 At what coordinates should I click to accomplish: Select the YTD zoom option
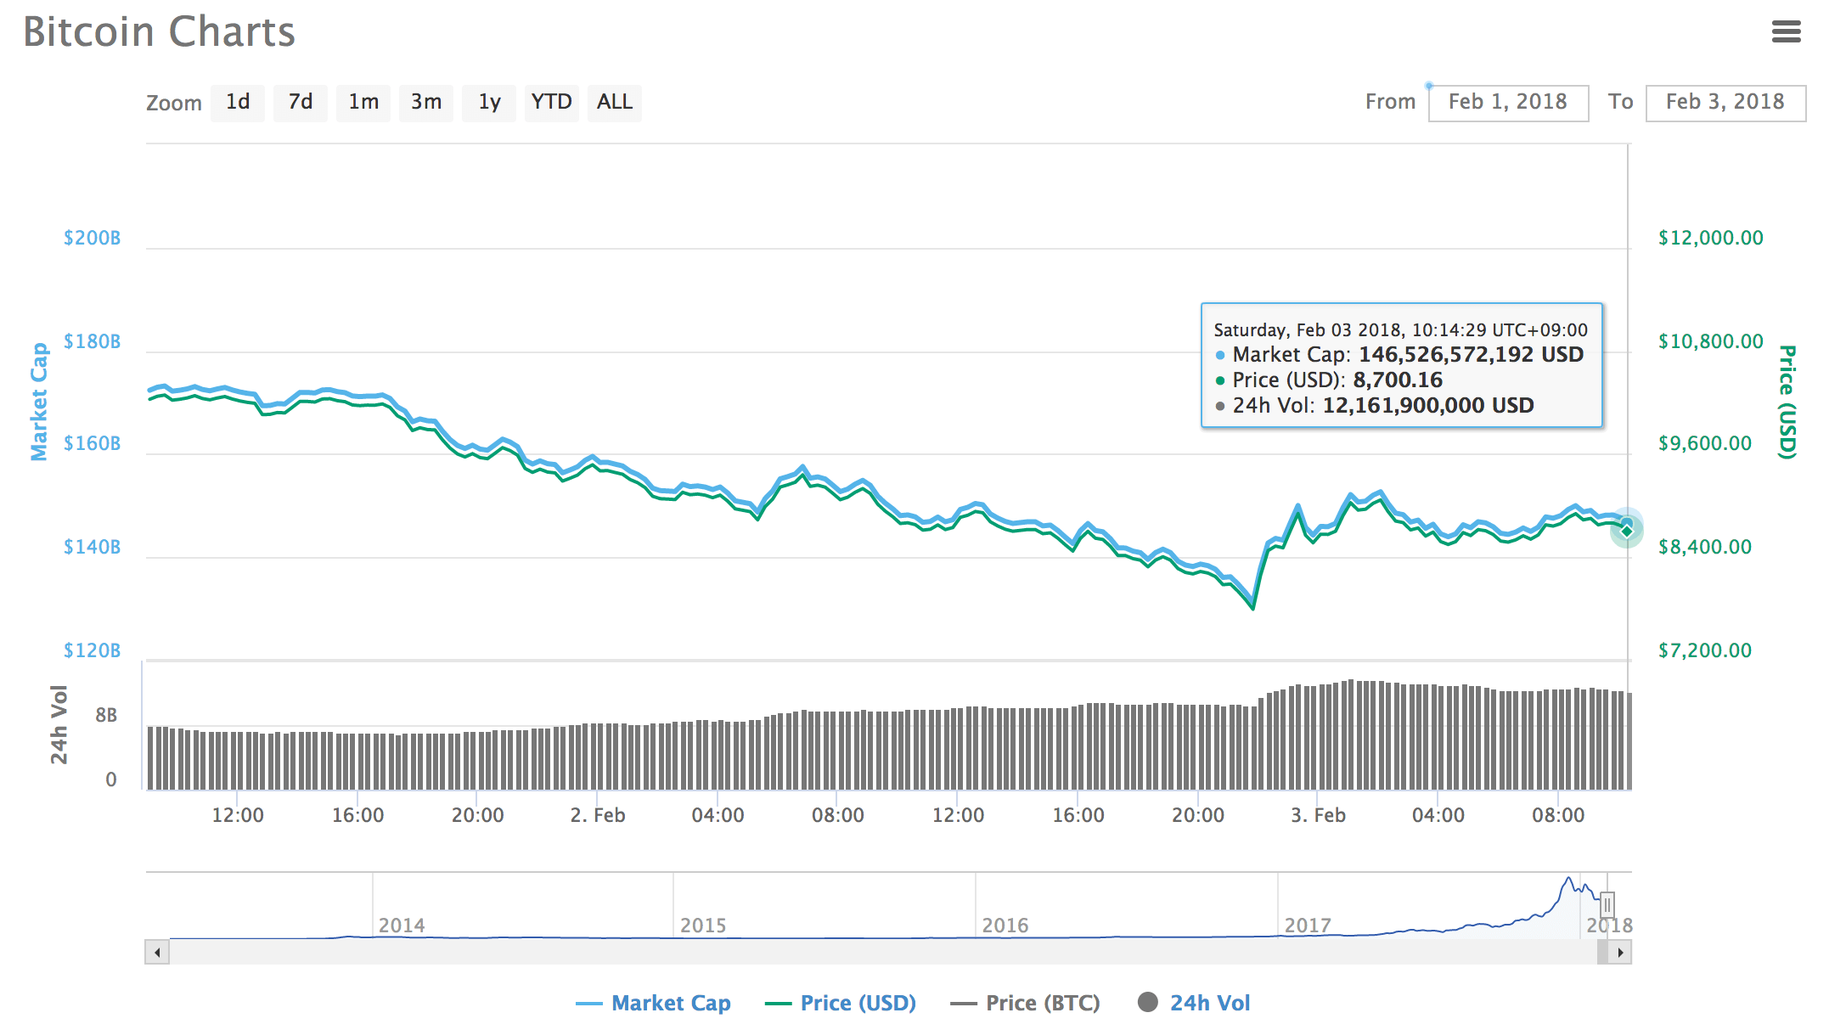click(551, 102)
